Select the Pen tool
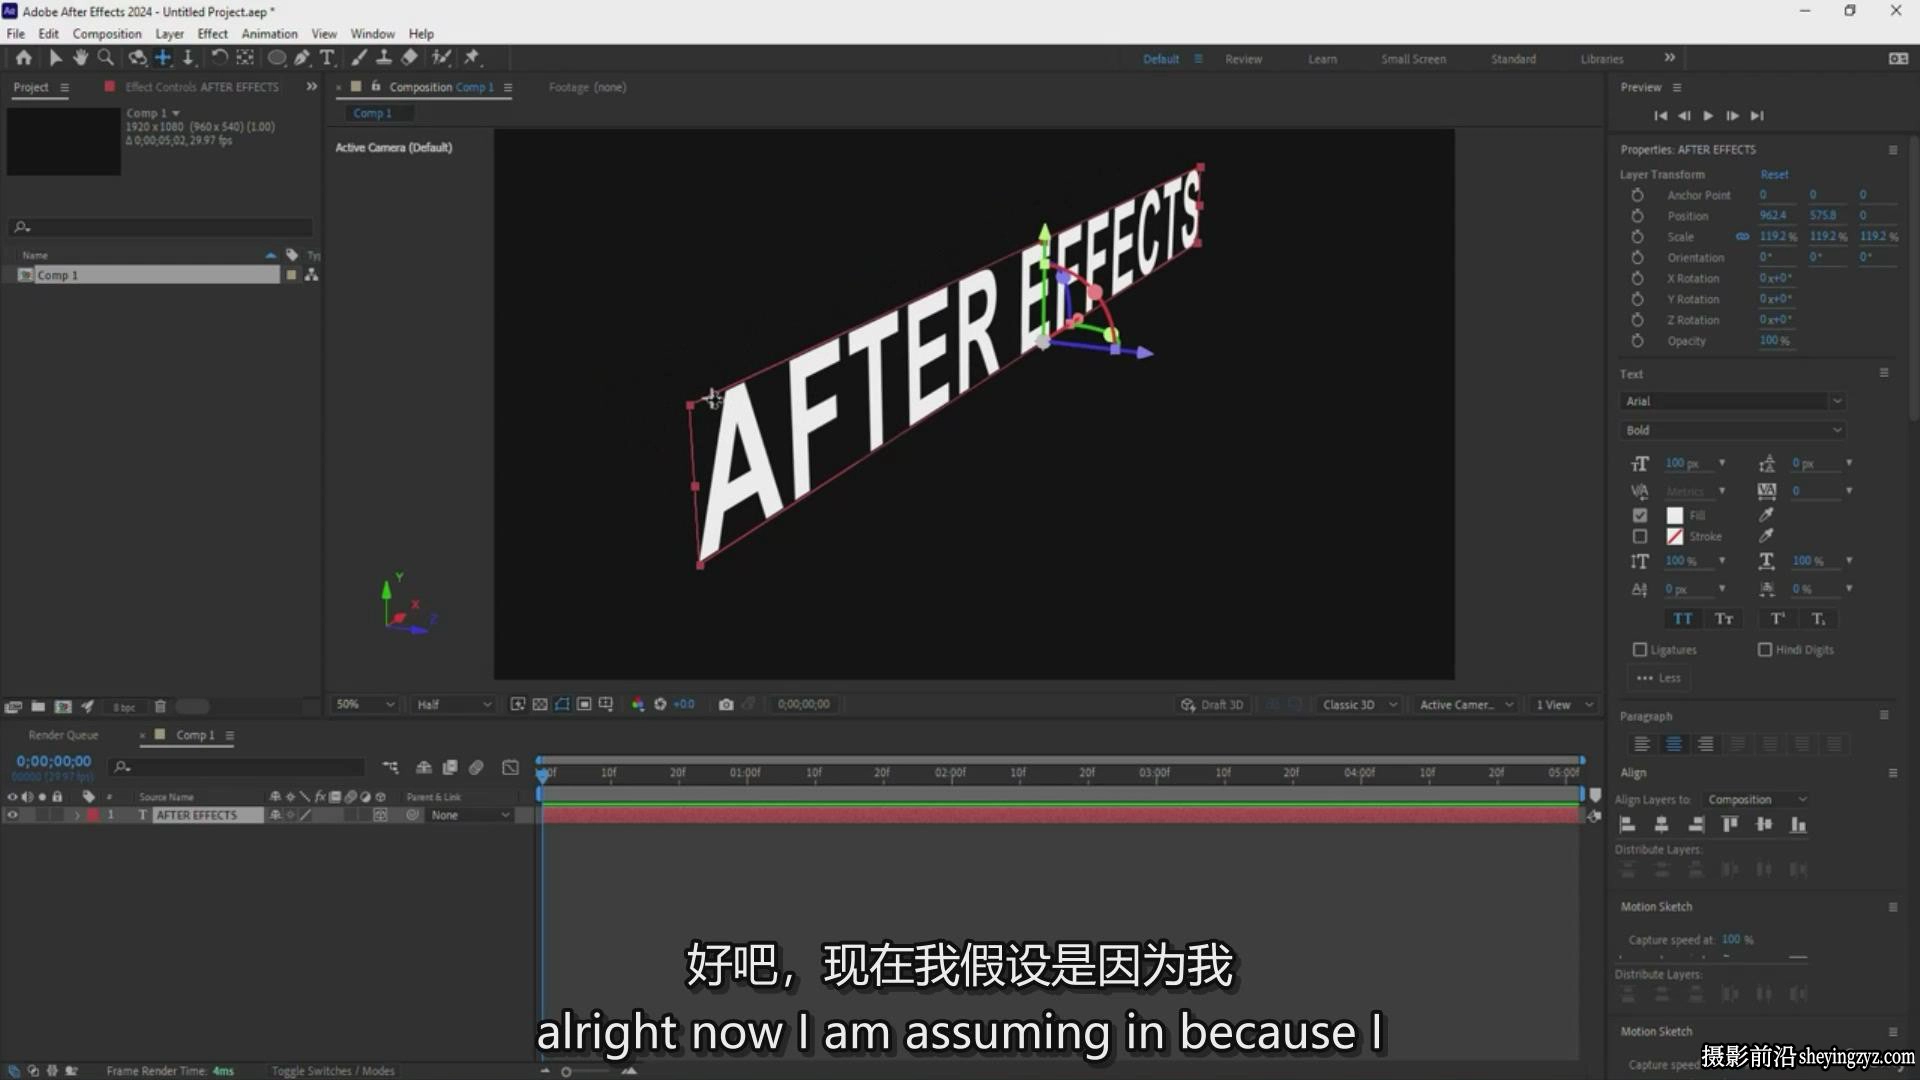This screenshot has width=1920, height=1080. coord(302,58)
